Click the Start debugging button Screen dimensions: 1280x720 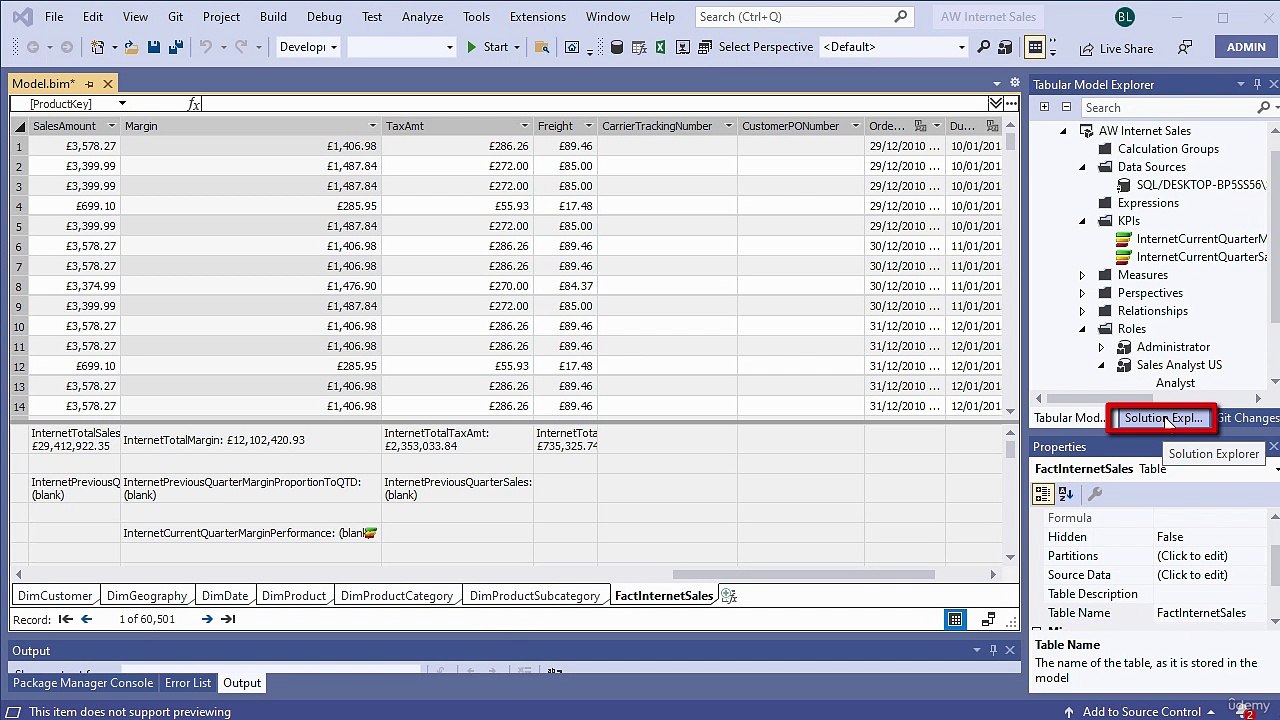(487, 47)
